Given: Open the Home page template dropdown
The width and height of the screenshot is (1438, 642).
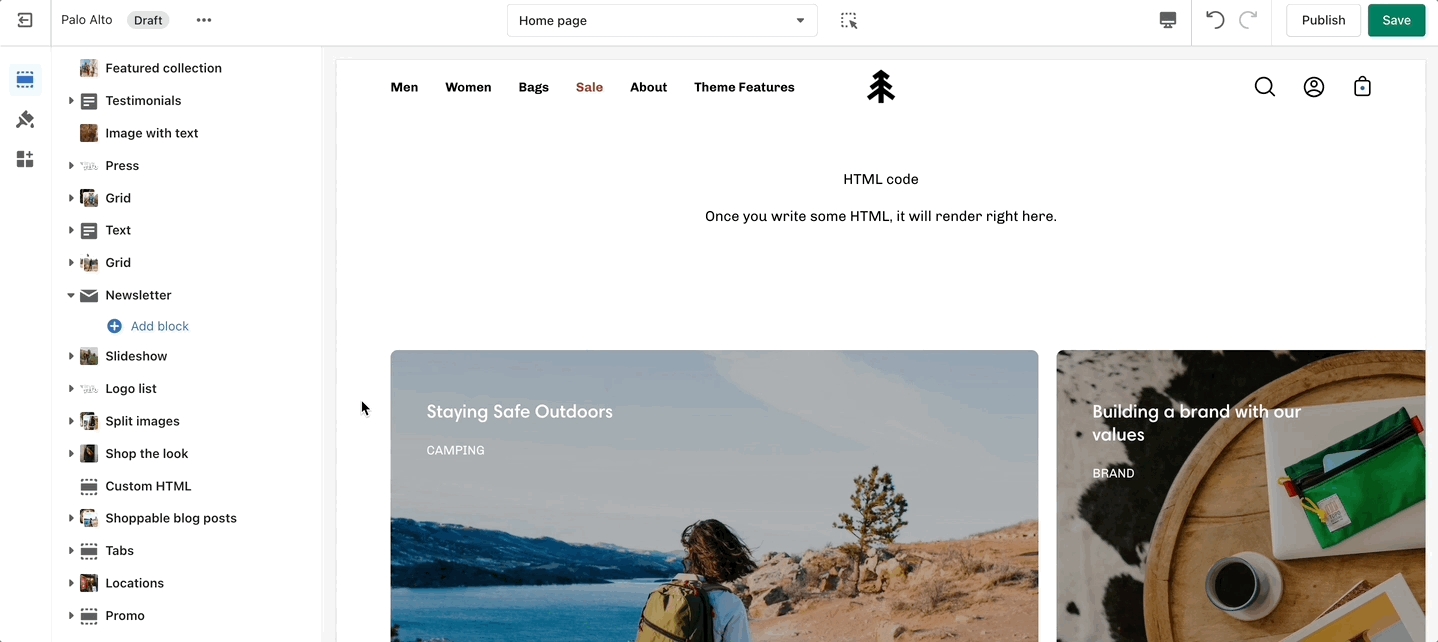Looking at the screenshot, I should [x=662, y=20].
